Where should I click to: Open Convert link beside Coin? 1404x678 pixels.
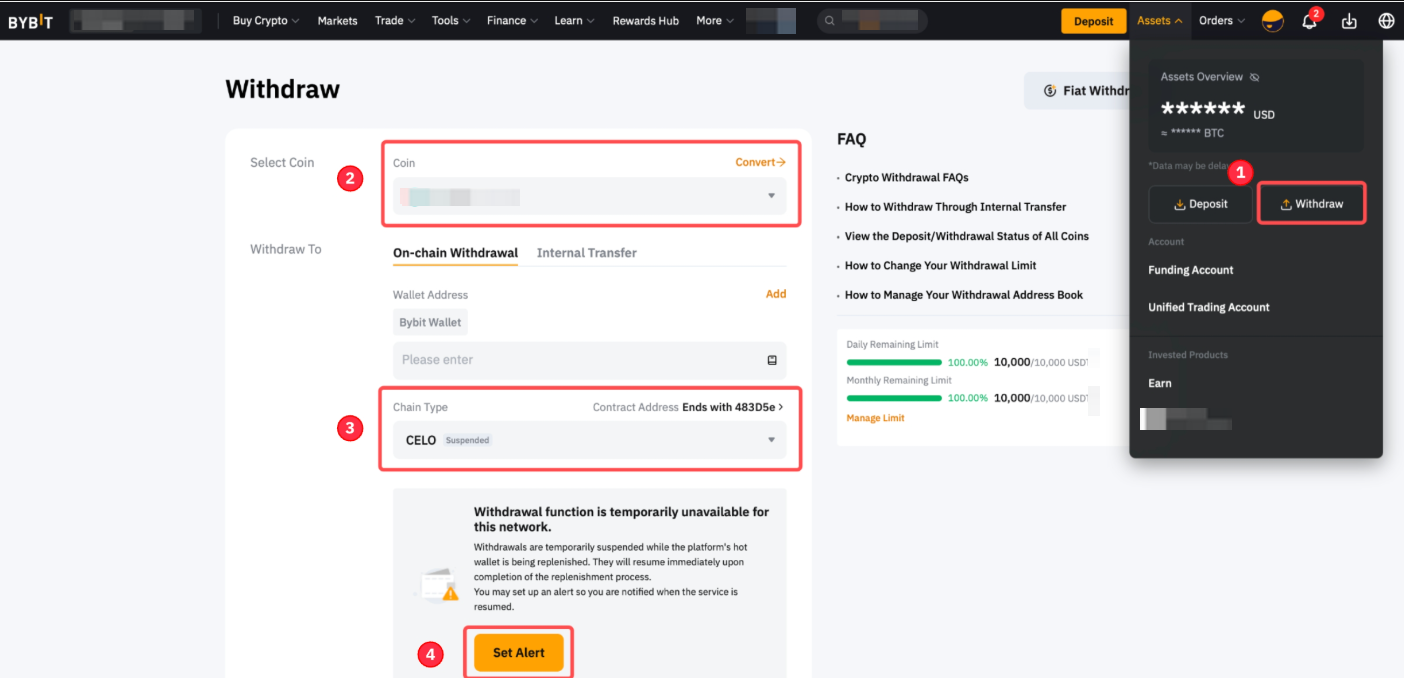(x=760, y=162)
